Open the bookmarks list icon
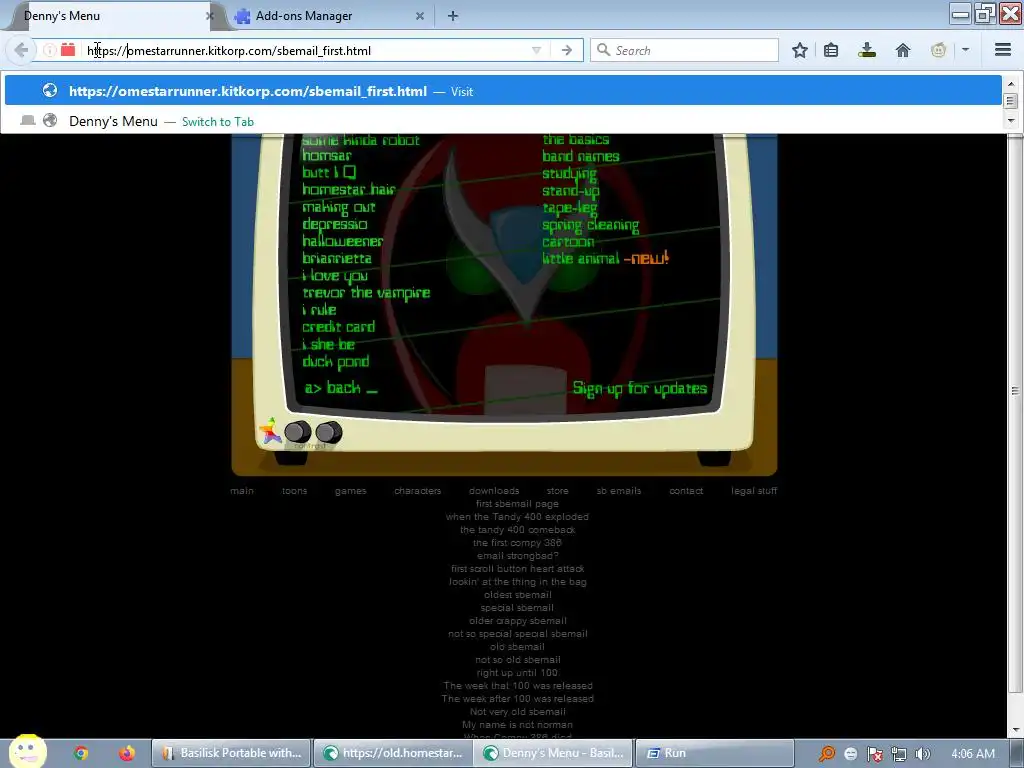Image resolution: width=1024 pixels, height=768 pixels. (831, 50)
